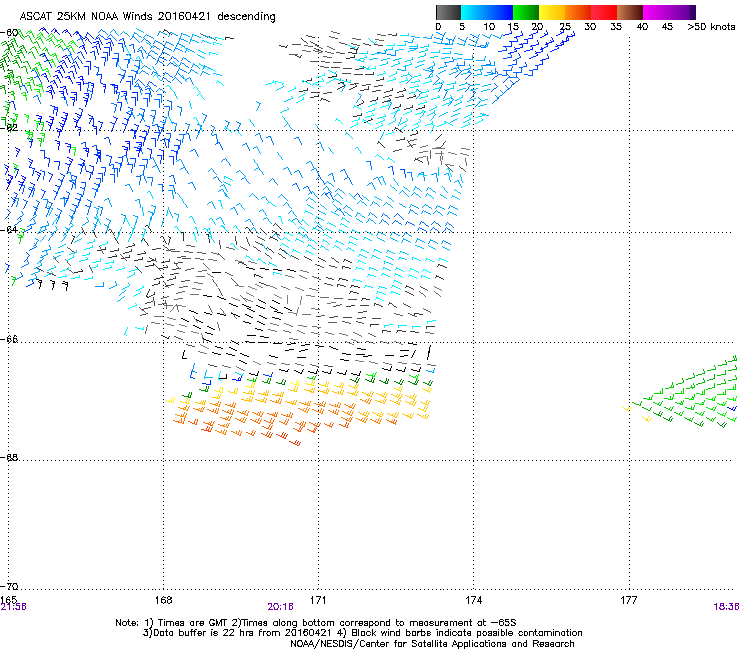
Task: Select the yellow 20-25 knots legend swatch
Action: click(552, 12)
